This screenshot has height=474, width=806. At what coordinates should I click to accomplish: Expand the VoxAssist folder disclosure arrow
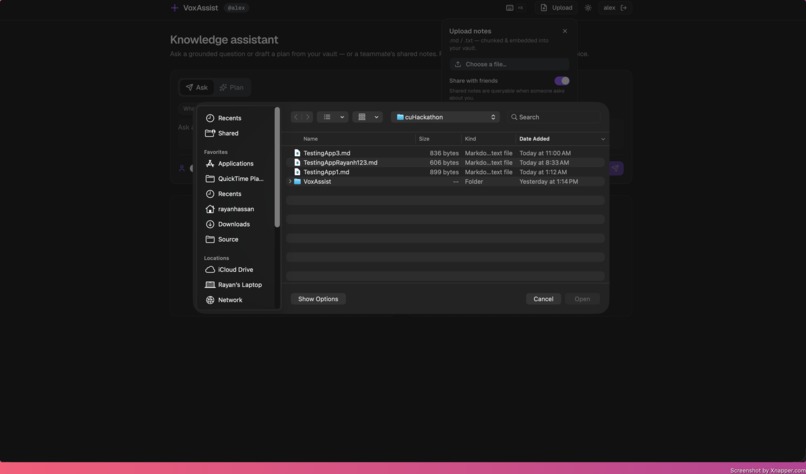290,181
